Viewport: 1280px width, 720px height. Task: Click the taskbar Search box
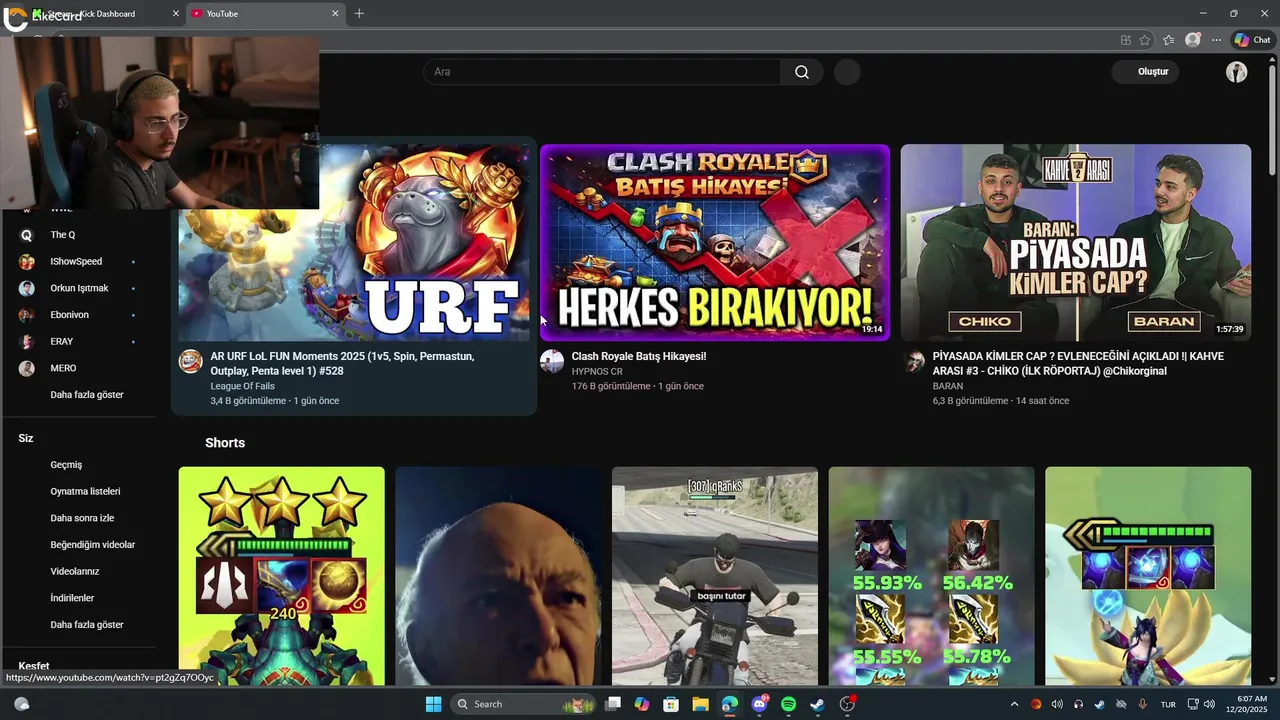click(x=523, y=704)
